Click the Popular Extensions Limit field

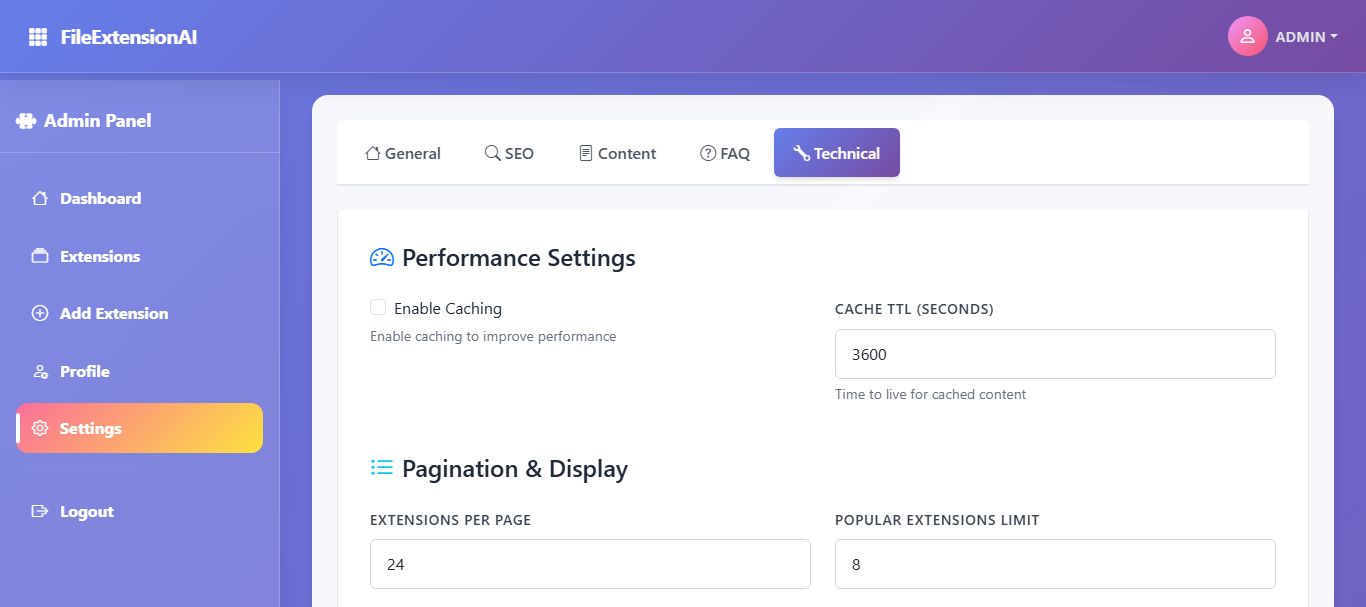pos(1055,564)
